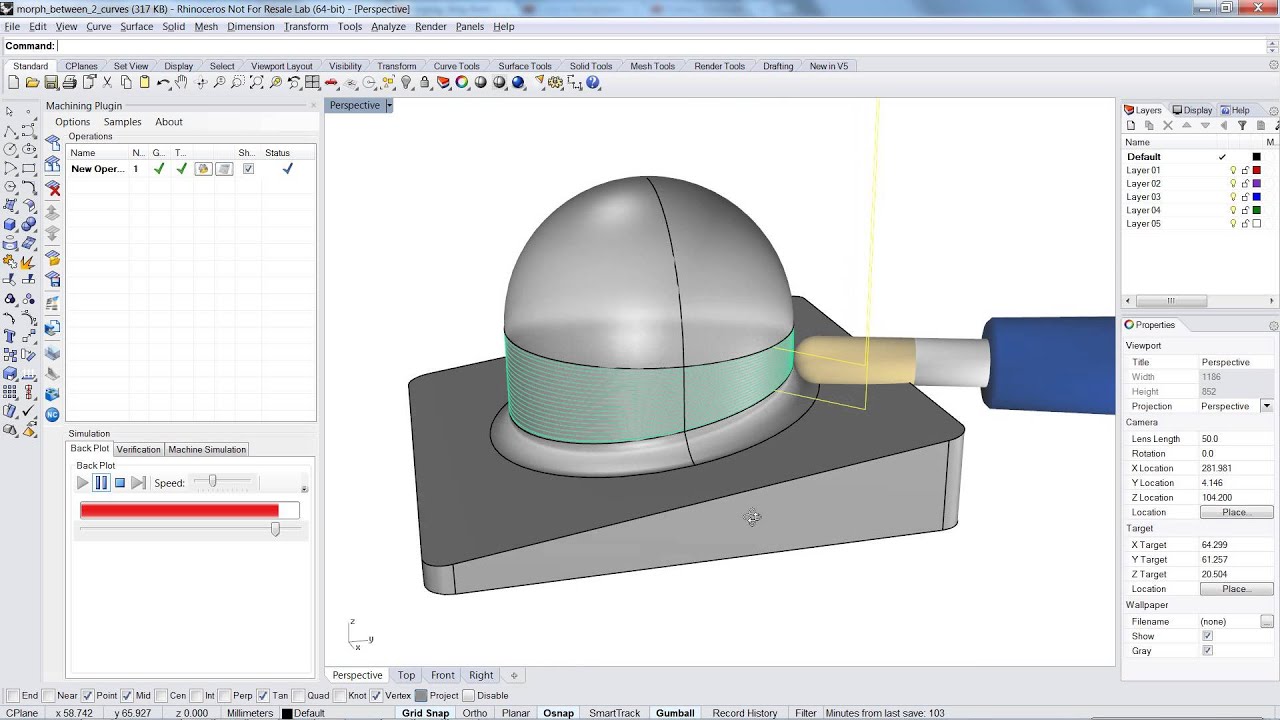Click the Open file folder icon
Viewport: 1280px width, 720px height.
pyautogui.click(x=32, y=83)
